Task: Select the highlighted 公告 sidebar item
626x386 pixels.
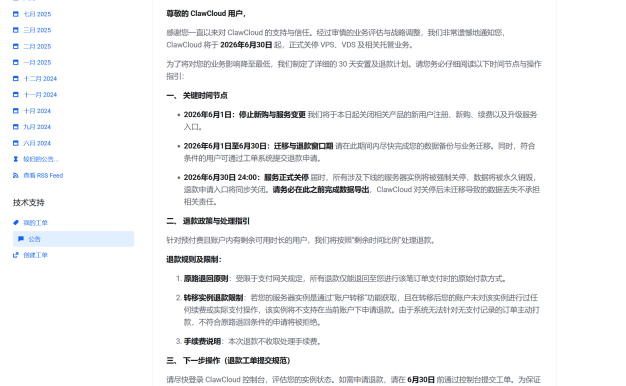Action: pyautogui.click(x=73, y=239)
